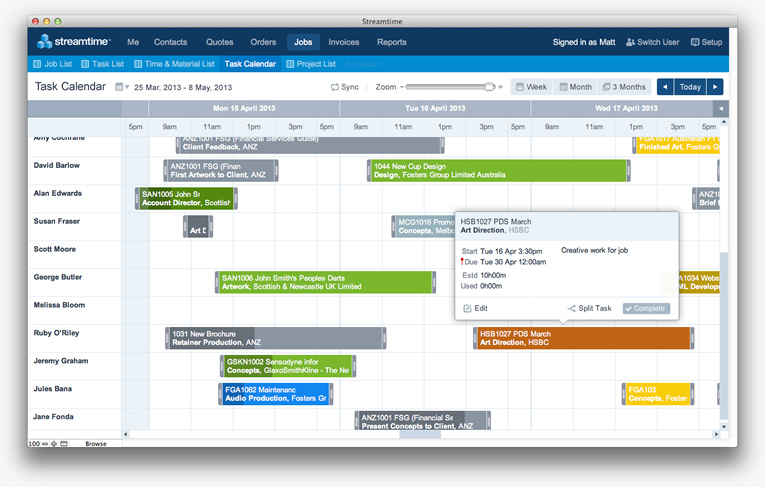
Task: Click the Switch User people icon
Action: click(630, 42)
